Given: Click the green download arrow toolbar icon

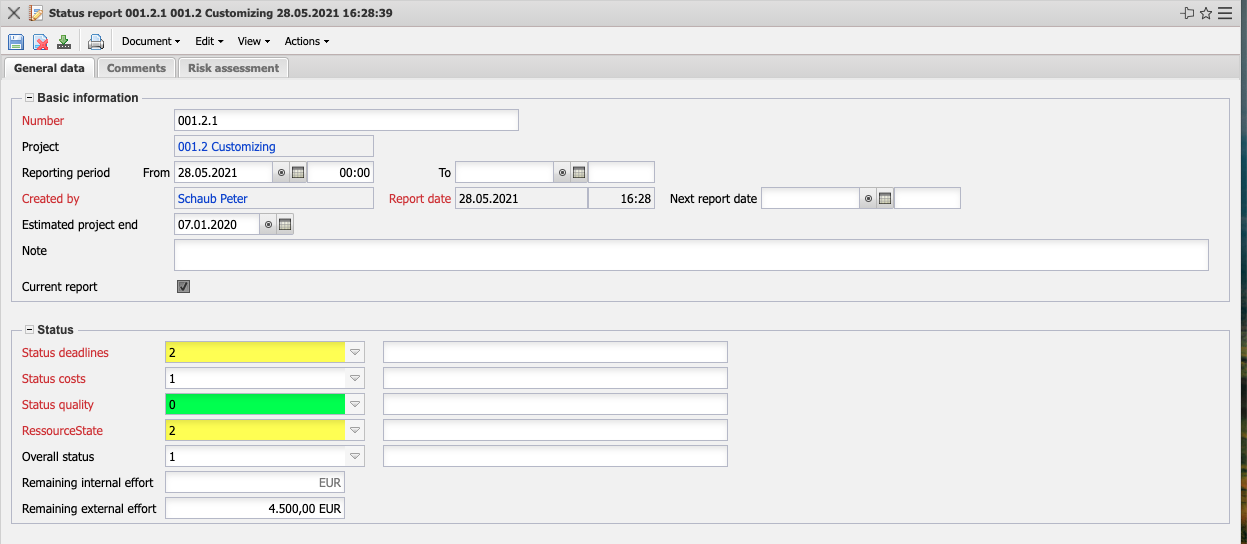Looking at the screenshot, I should pyautogui.click(x=64, y=42).
